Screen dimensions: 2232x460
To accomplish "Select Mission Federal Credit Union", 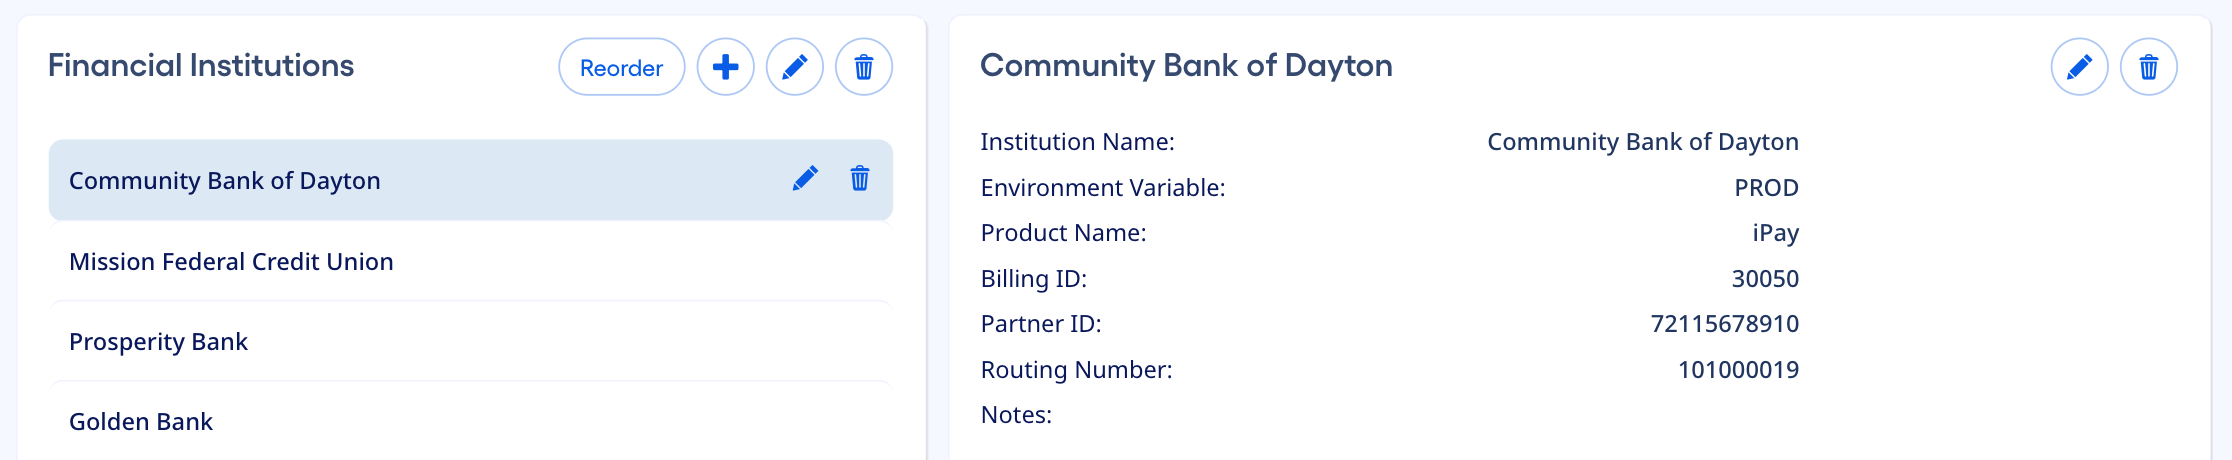I will point(231,262).
